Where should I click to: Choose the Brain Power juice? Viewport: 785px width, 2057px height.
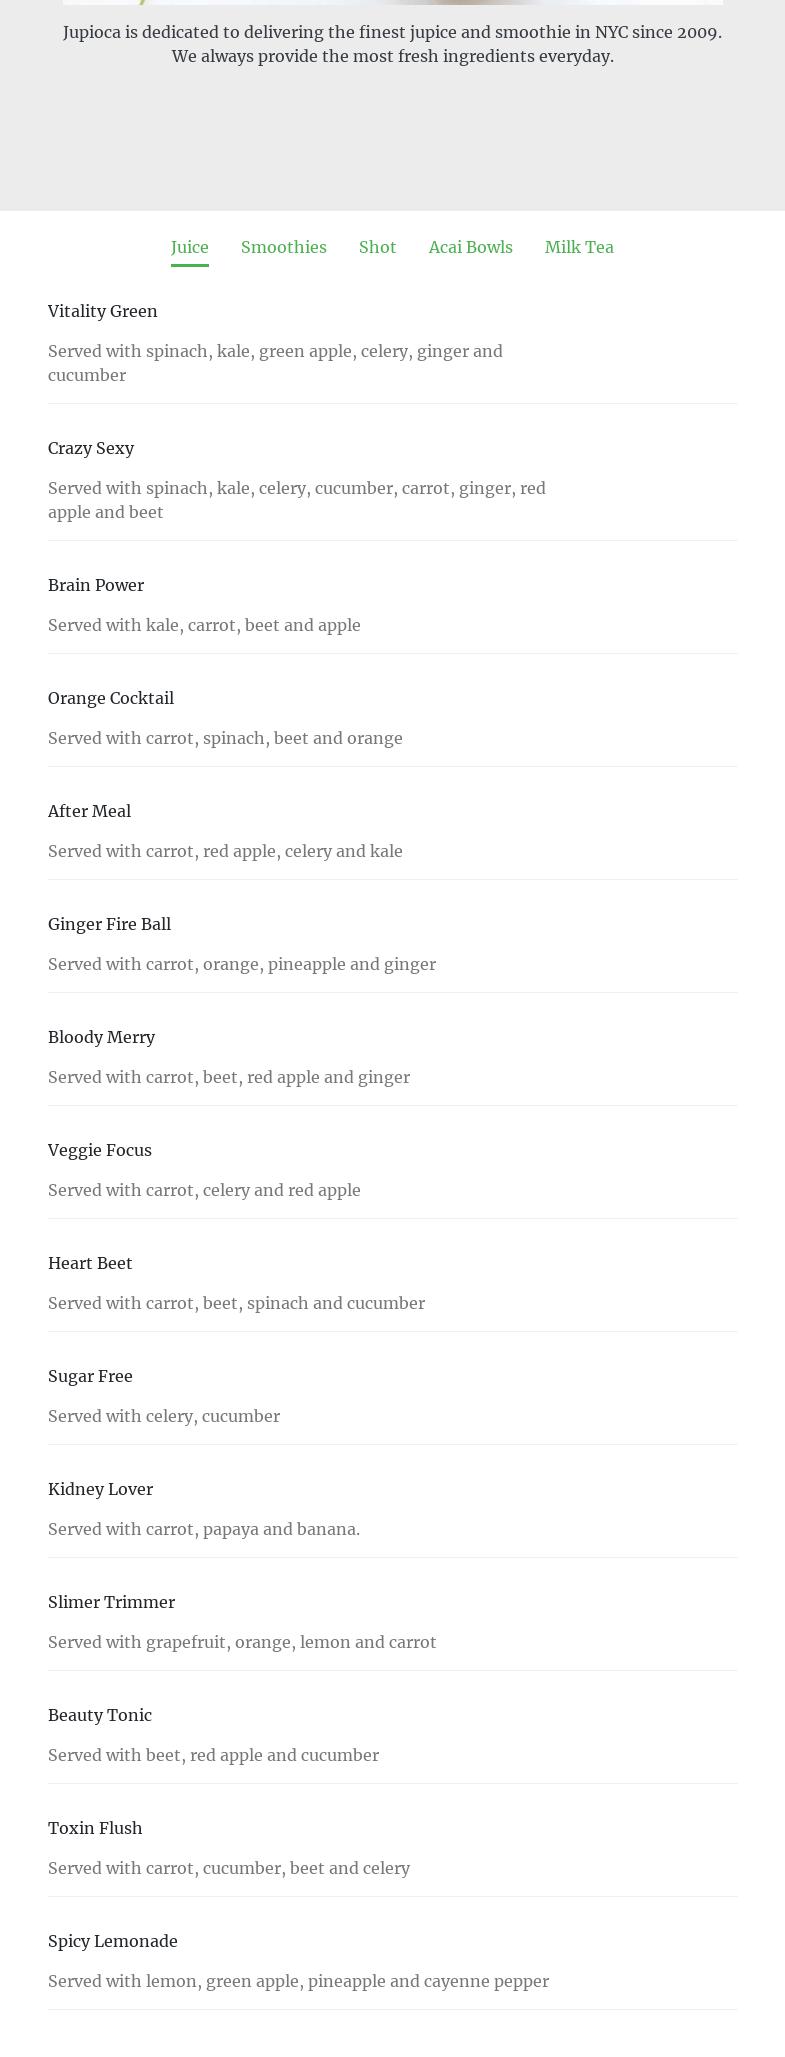coord(96,585)
